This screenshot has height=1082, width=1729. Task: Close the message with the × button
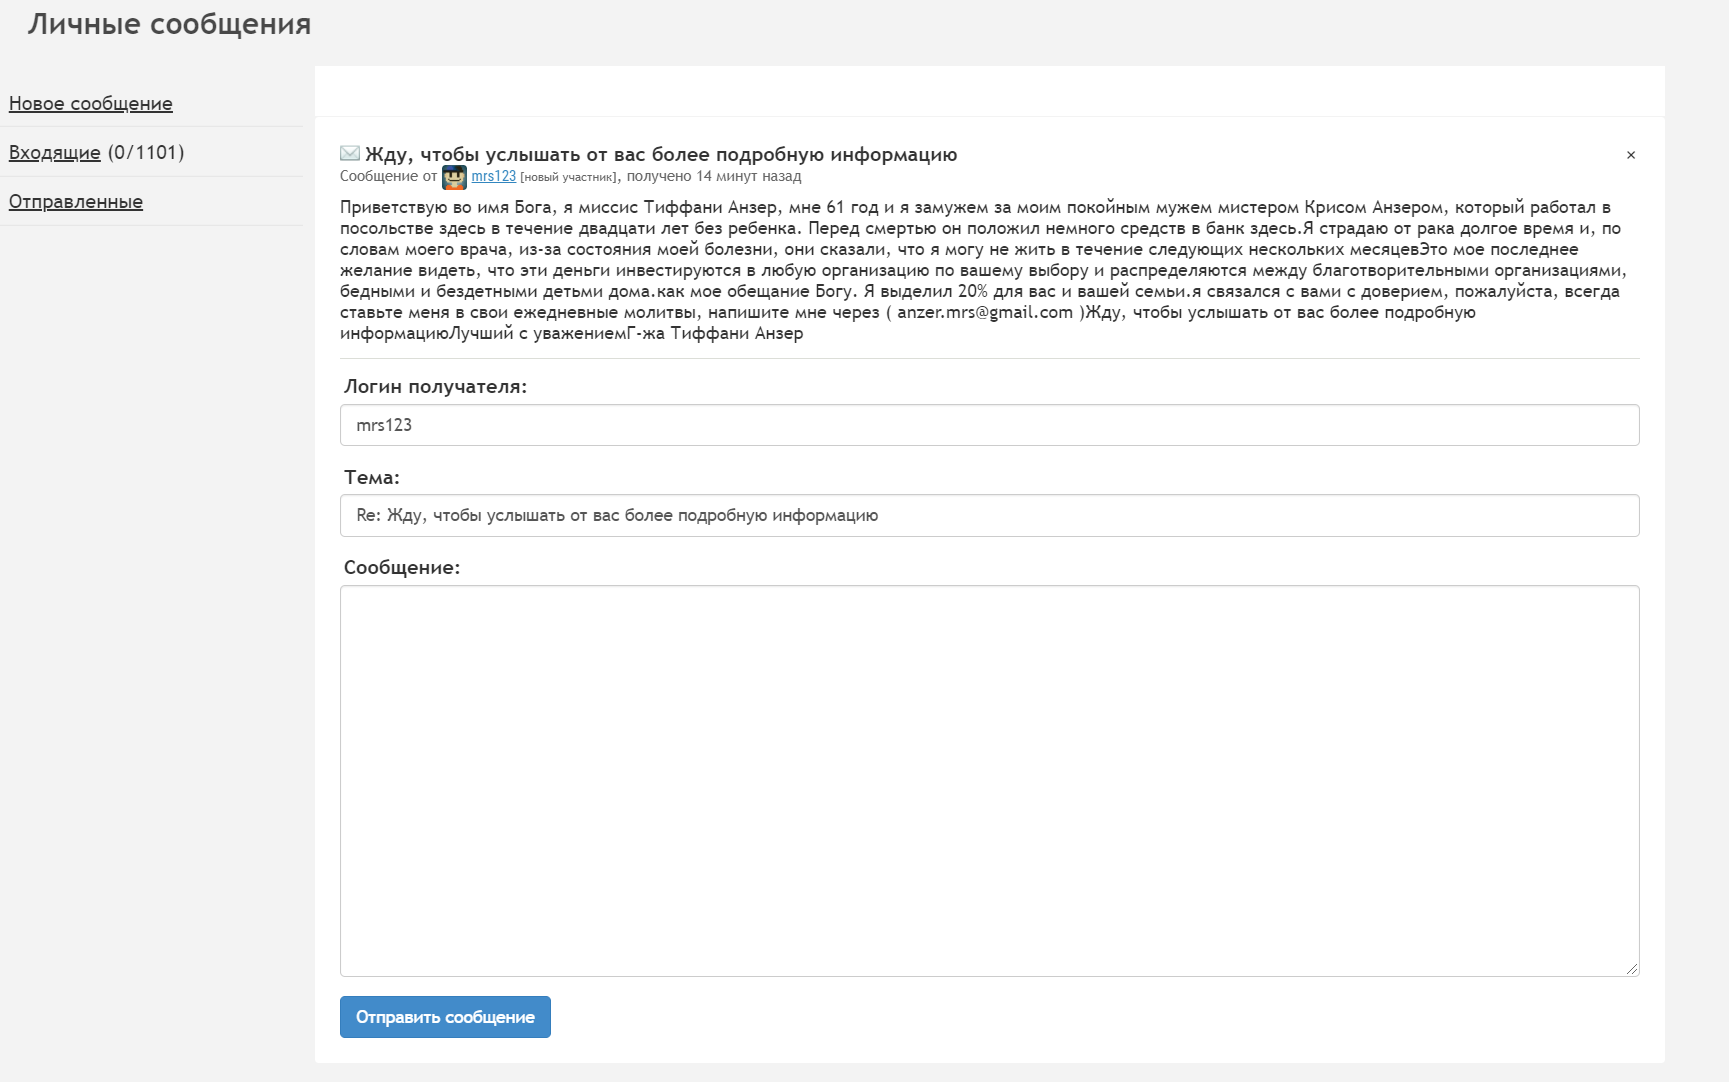click(1631, 155)
